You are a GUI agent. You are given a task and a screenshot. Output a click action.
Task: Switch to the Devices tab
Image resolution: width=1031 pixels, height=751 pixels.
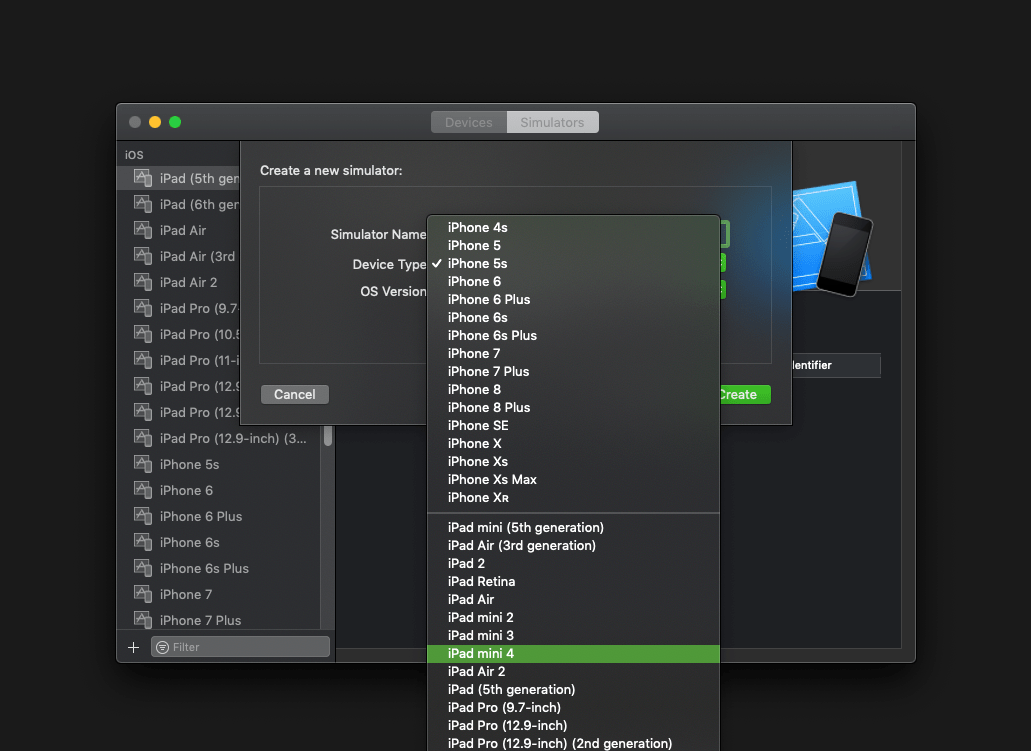pyautogui.click(x=468, y=121)
